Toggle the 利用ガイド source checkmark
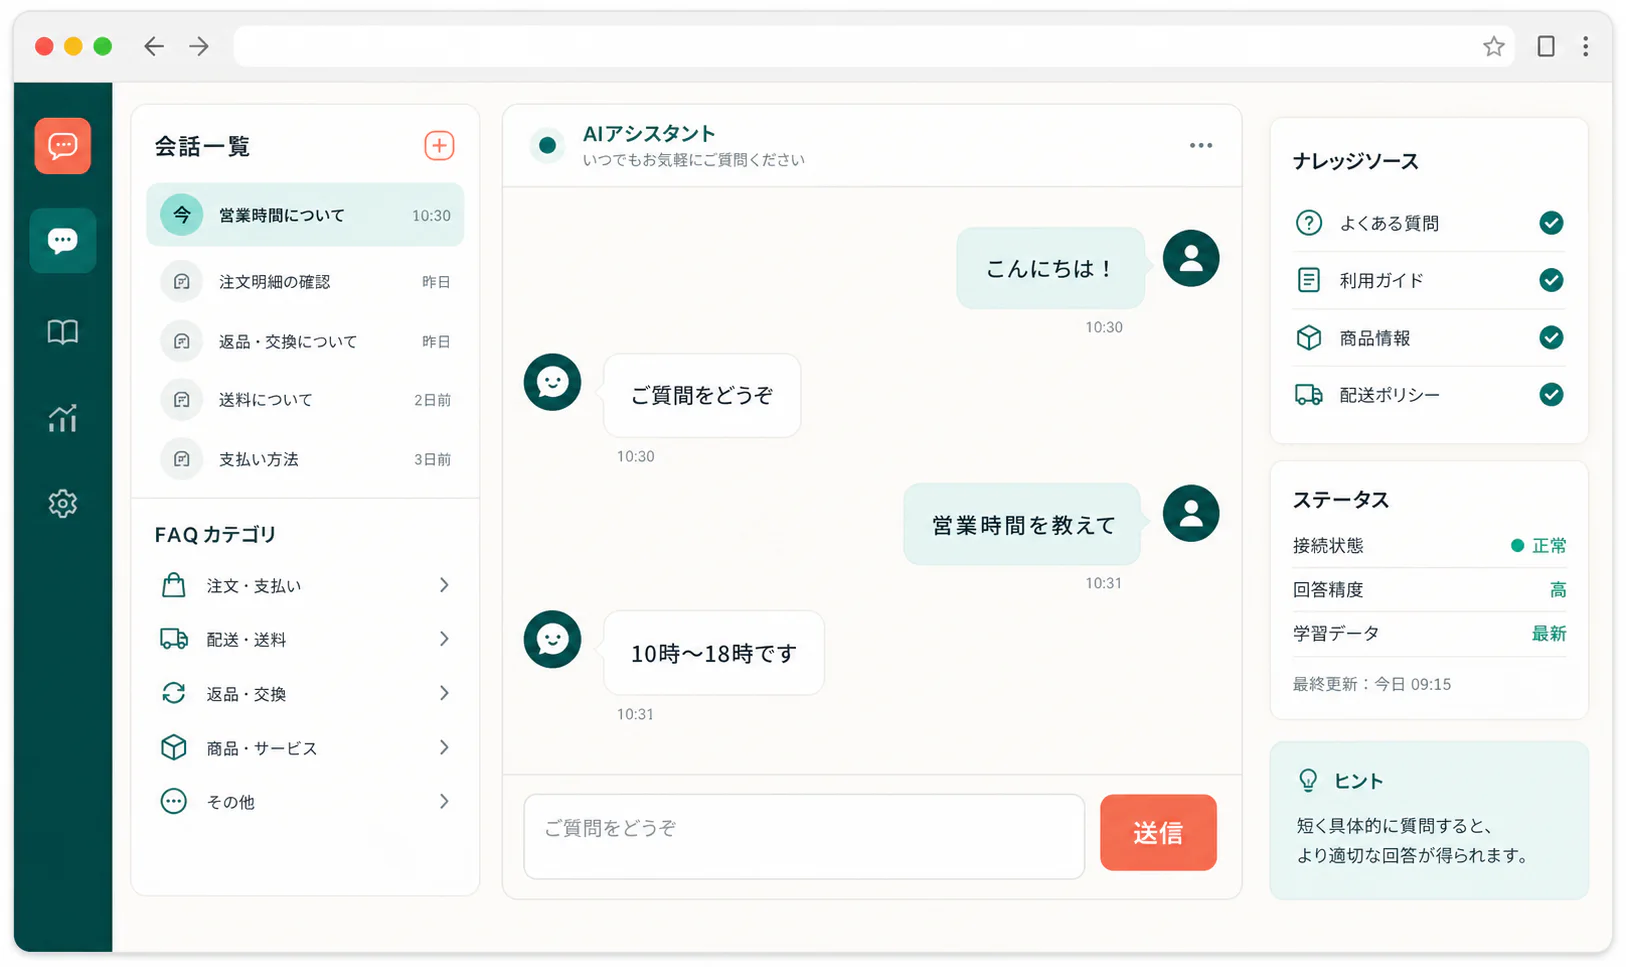Viewport: 1626px width, 967px height. tap(1551, 280)
